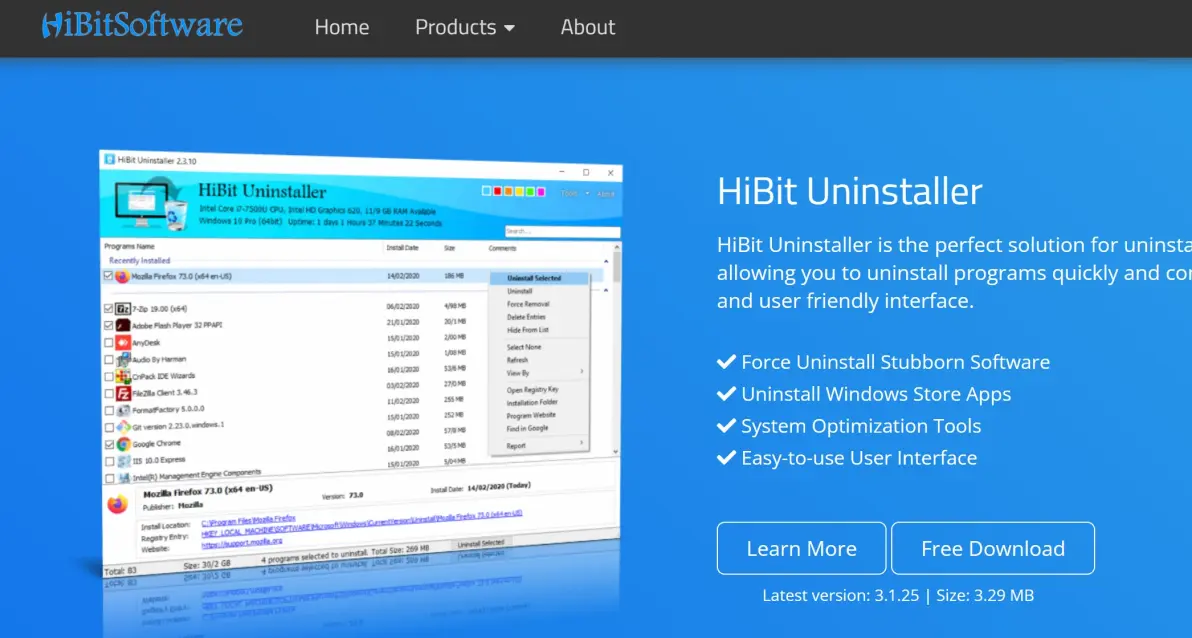Choose Force Removal in context menu
This screenshot has width=1192, height=638.
pyautogui.click(x=528, y=304)
